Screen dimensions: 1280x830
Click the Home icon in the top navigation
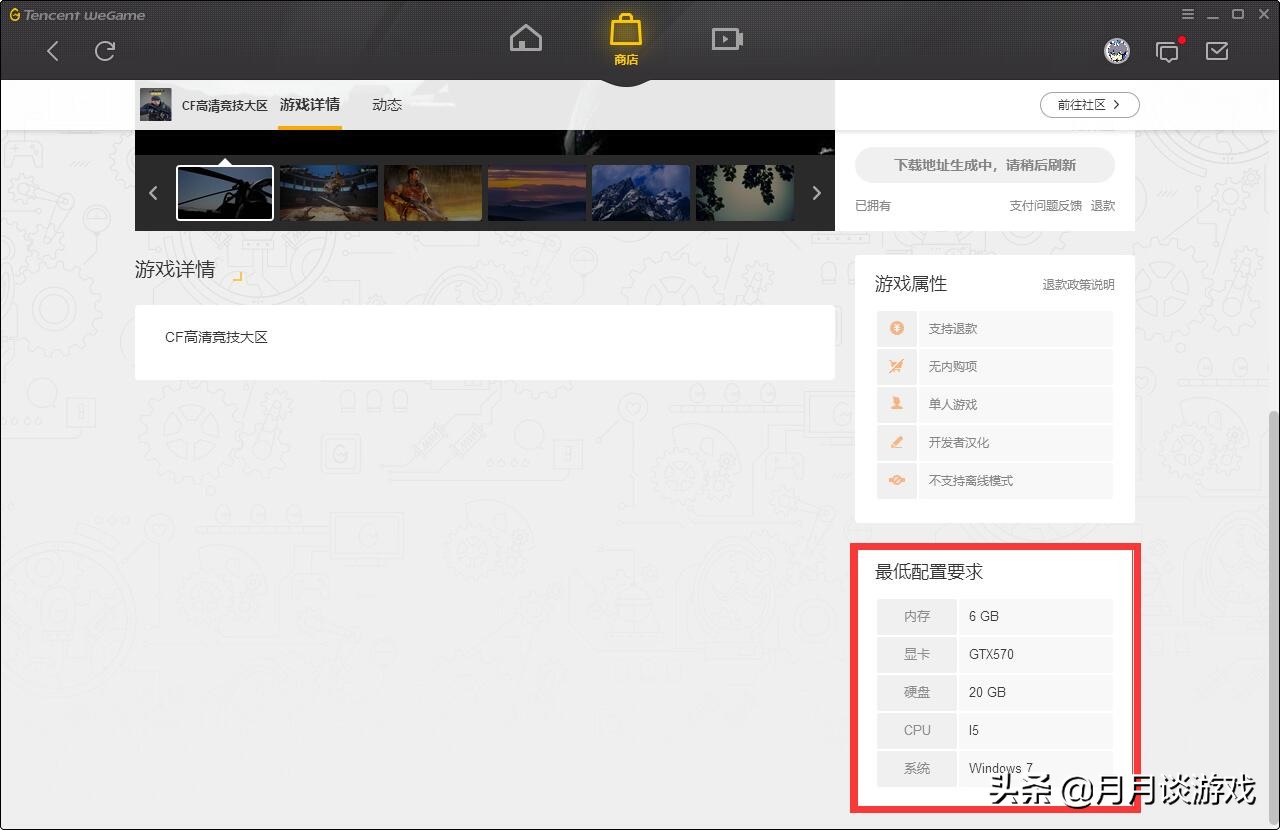(x=525, y=37)
